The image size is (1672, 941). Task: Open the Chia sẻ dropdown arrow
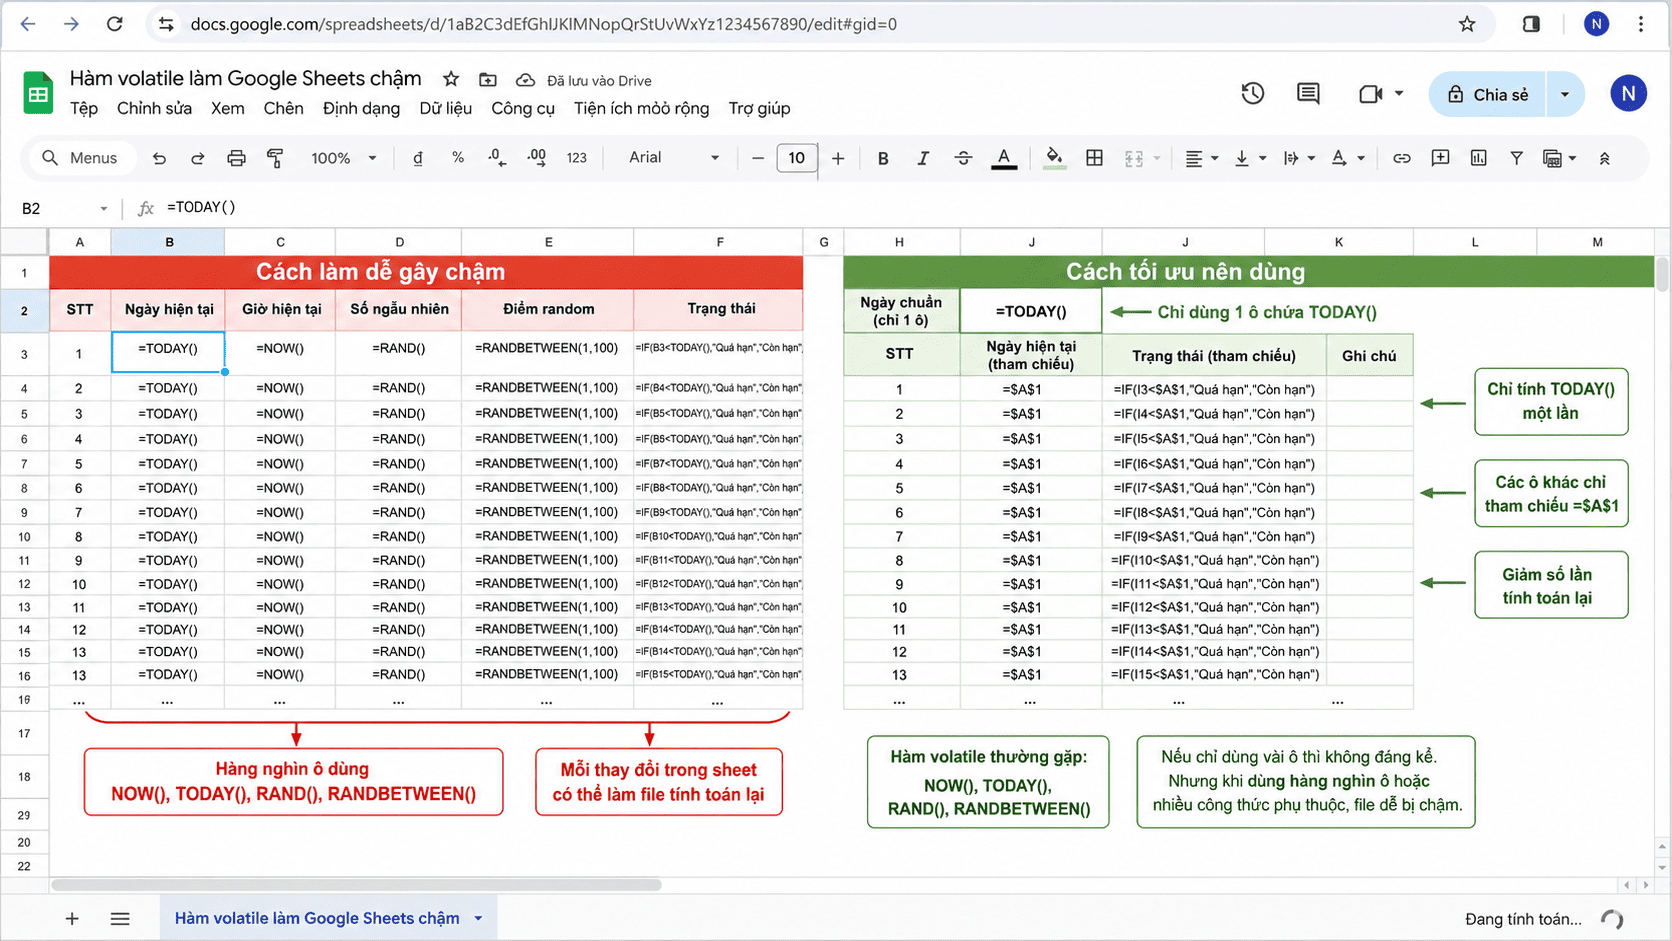point(1565,94)
